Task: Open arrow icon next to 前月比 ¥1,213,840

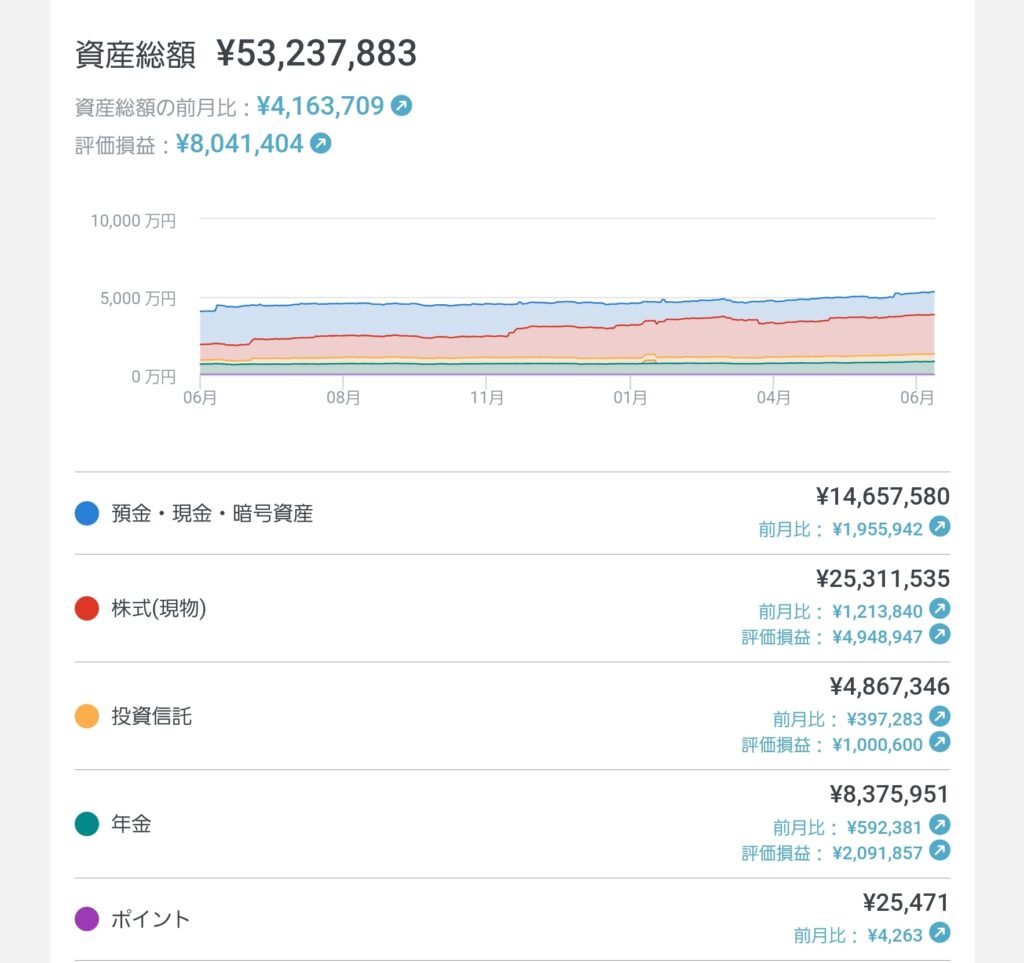Action: coord(939,609)
